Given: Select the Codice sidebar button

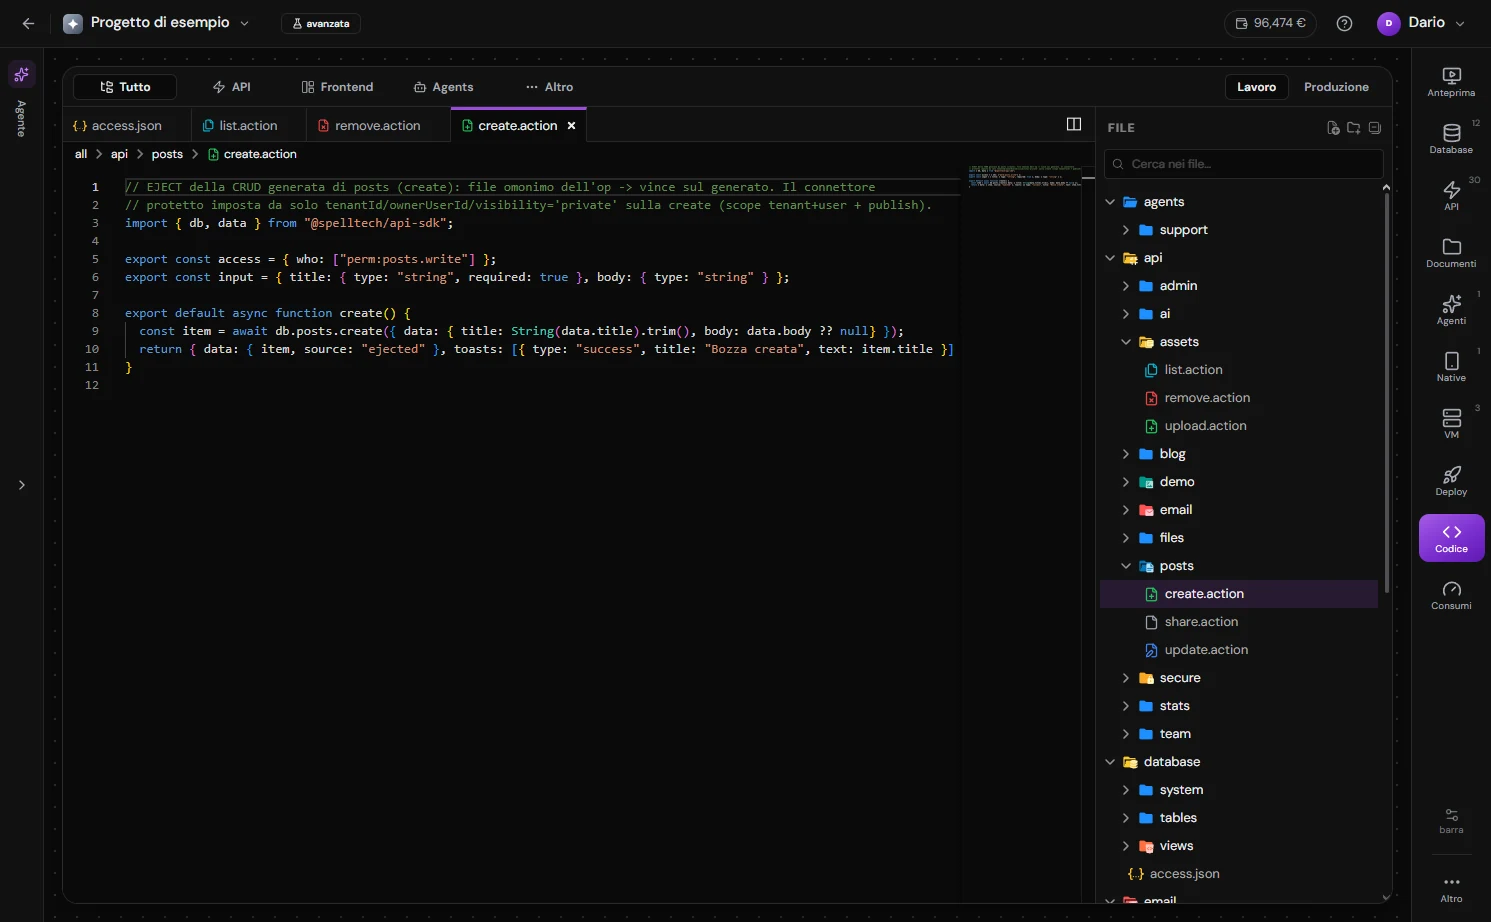Looking at the screenshot, I should click(x=1451, y=538).
